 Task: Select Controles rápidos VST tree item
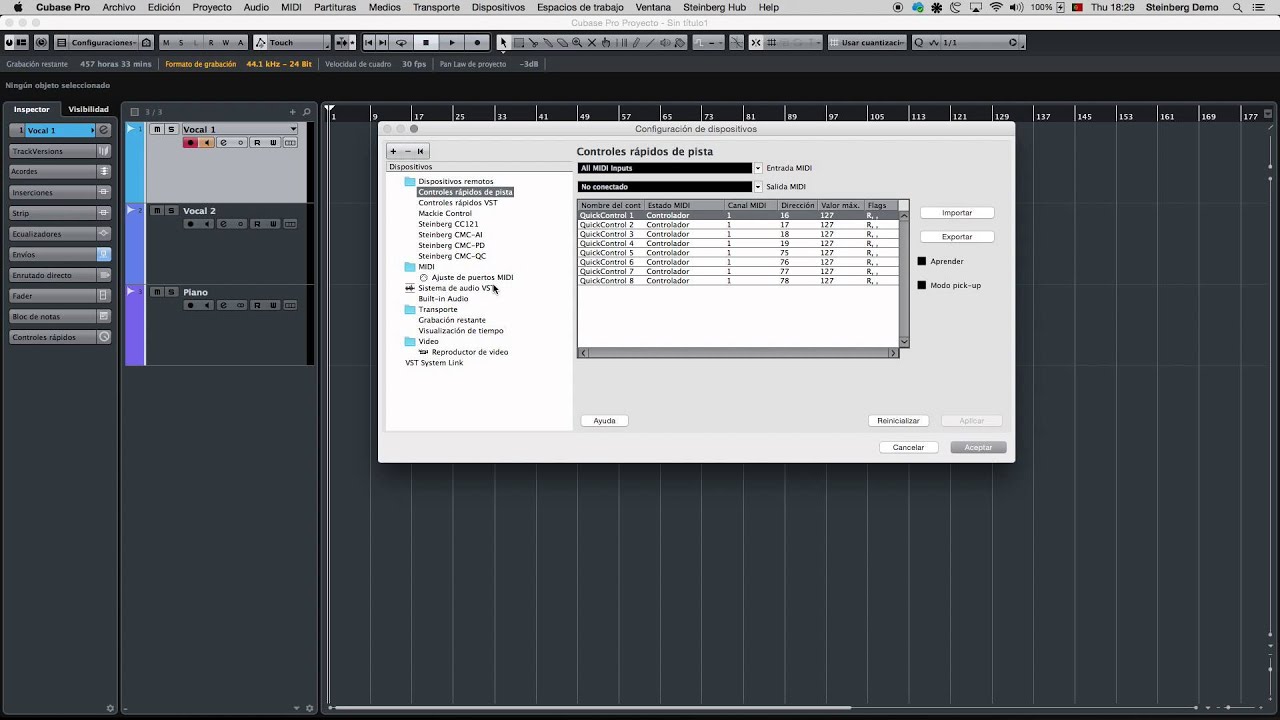pos(457,203)
